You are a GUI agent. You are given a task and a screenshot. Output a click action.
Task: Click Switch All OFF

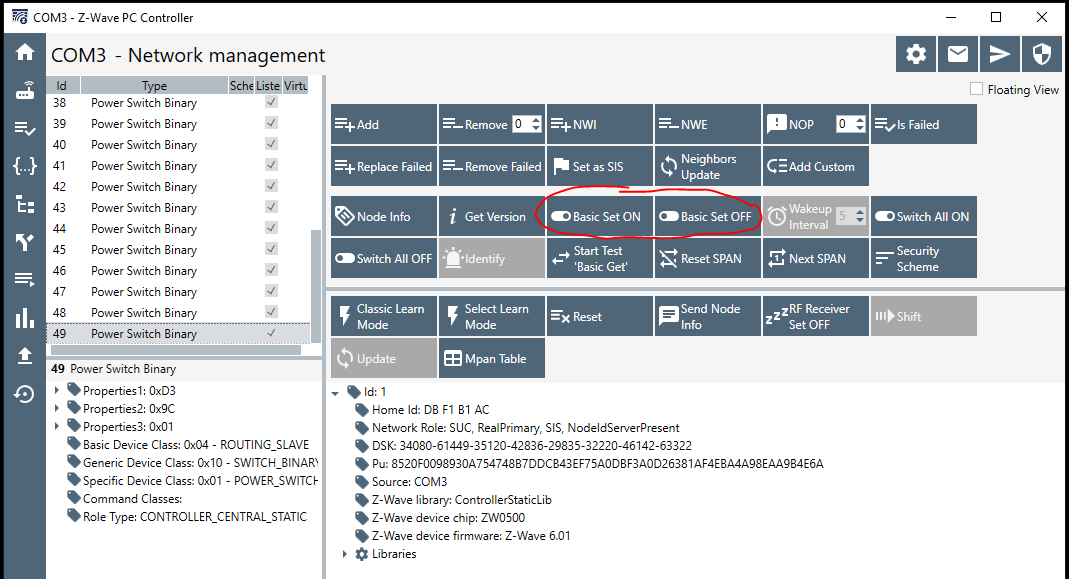(384, 258)
